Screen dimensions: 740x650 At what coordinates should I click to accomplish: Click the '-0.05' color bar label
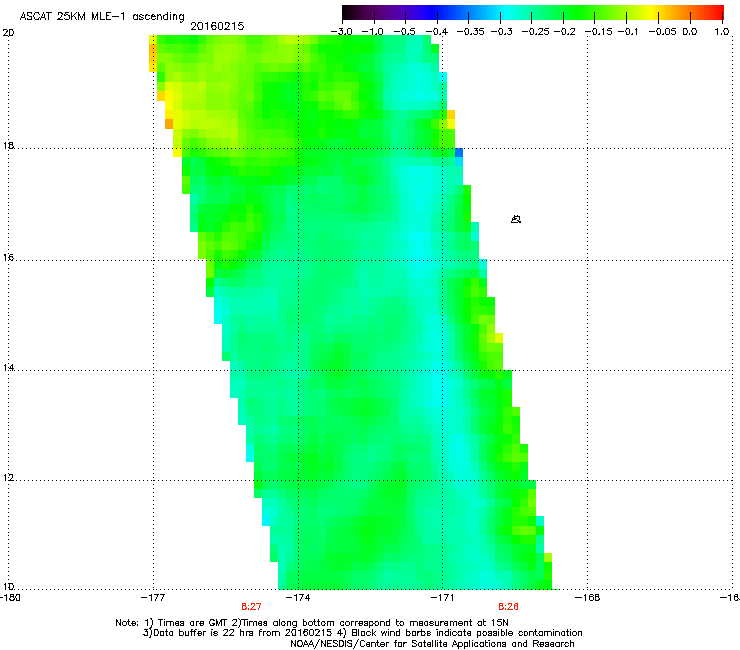pyautogui.click(x=663, y=32)
